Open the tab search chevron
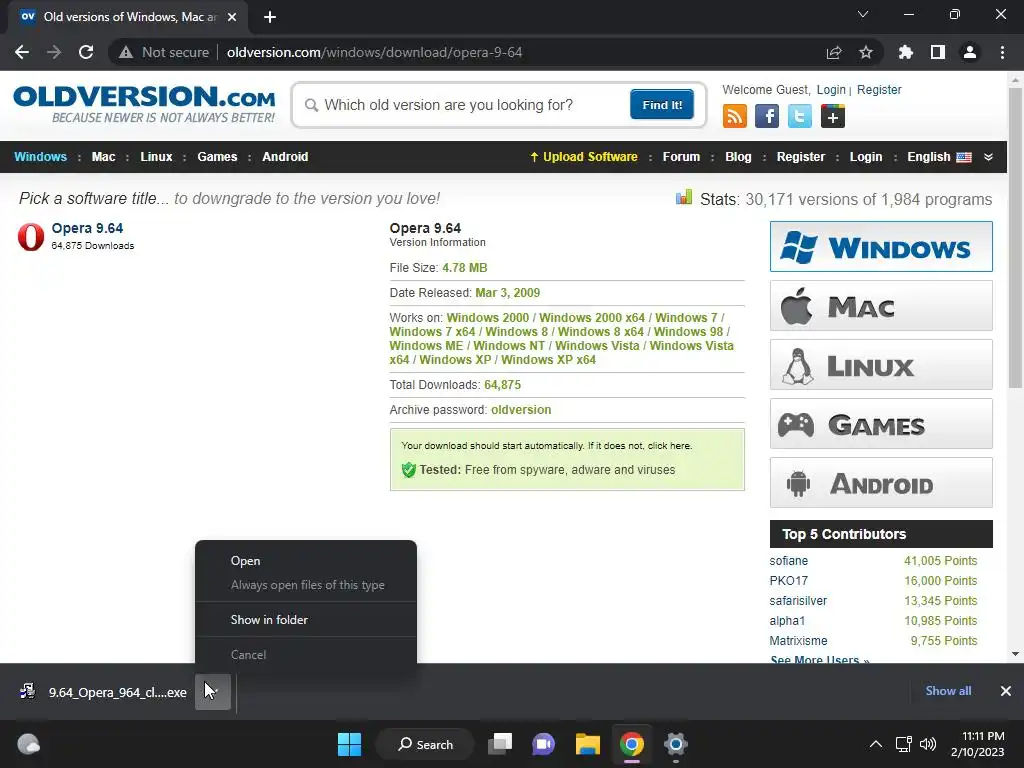Image resolution: width=1024 pixels, height=768 pixels. click(863, 14)
